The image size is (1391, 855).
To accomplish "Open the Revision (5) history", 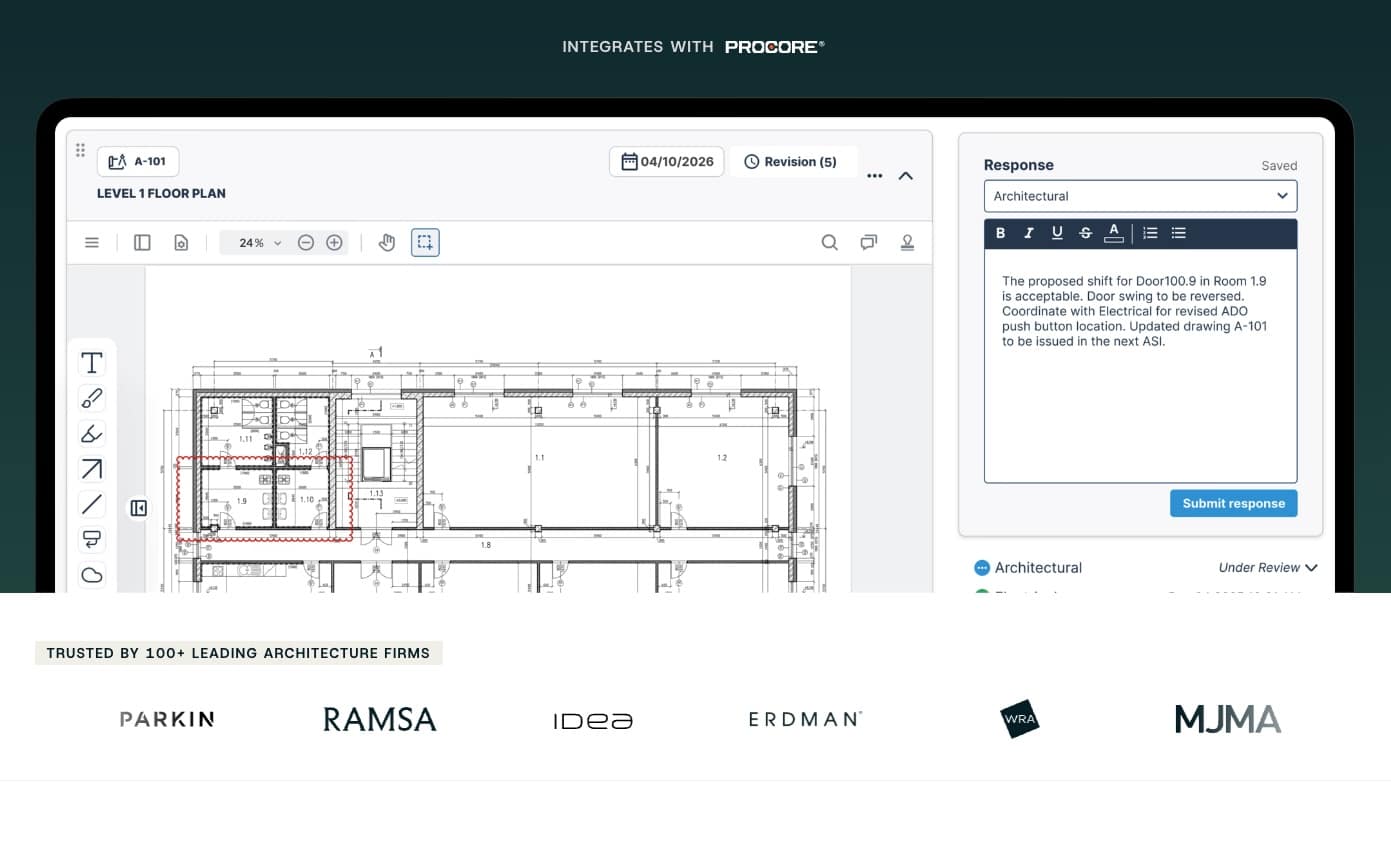I will [793, 162].
